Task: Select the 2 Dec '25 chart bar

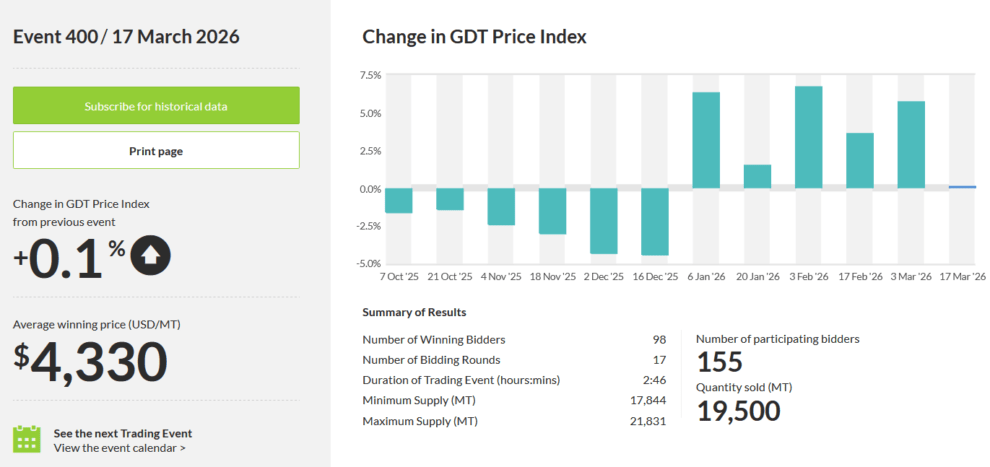Action: coord(603,221)
